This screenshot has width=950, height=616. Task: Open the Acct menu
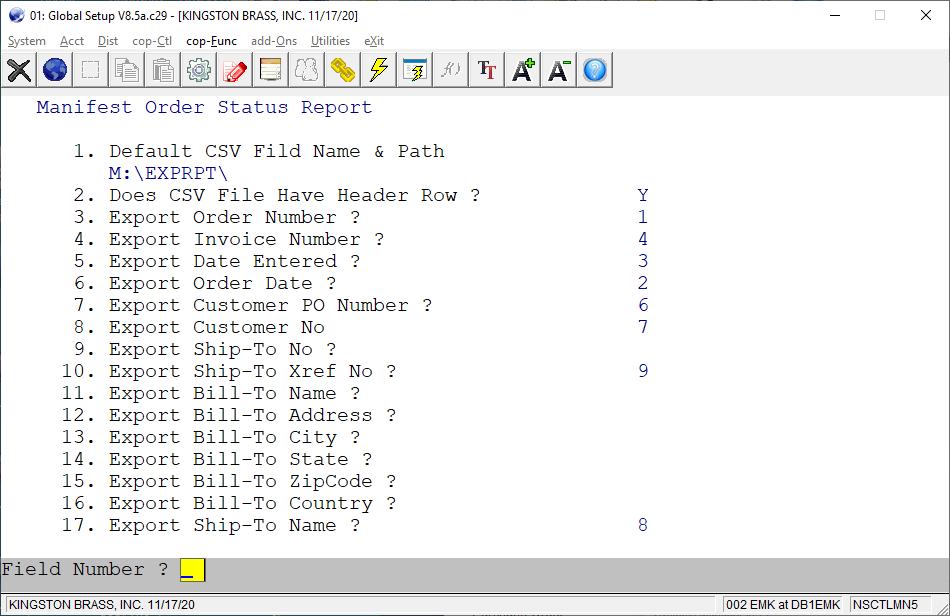pyautogui.click(x=72, y=41)
